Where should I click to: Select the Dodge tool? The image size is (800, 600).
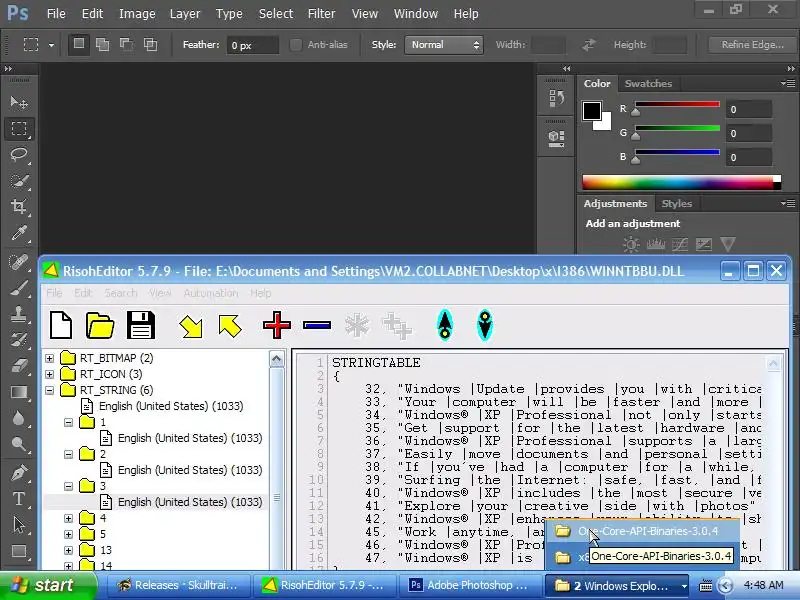(x=19, y=444)
